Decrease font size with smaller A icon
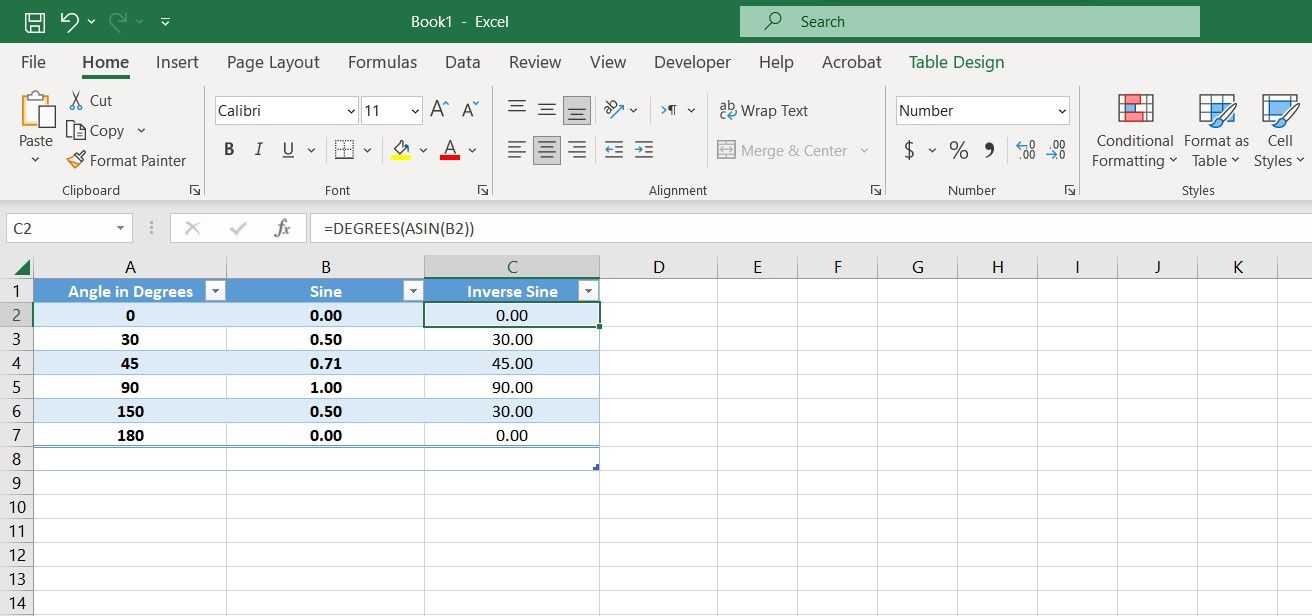1312x616 pixels. pos(471,110)
